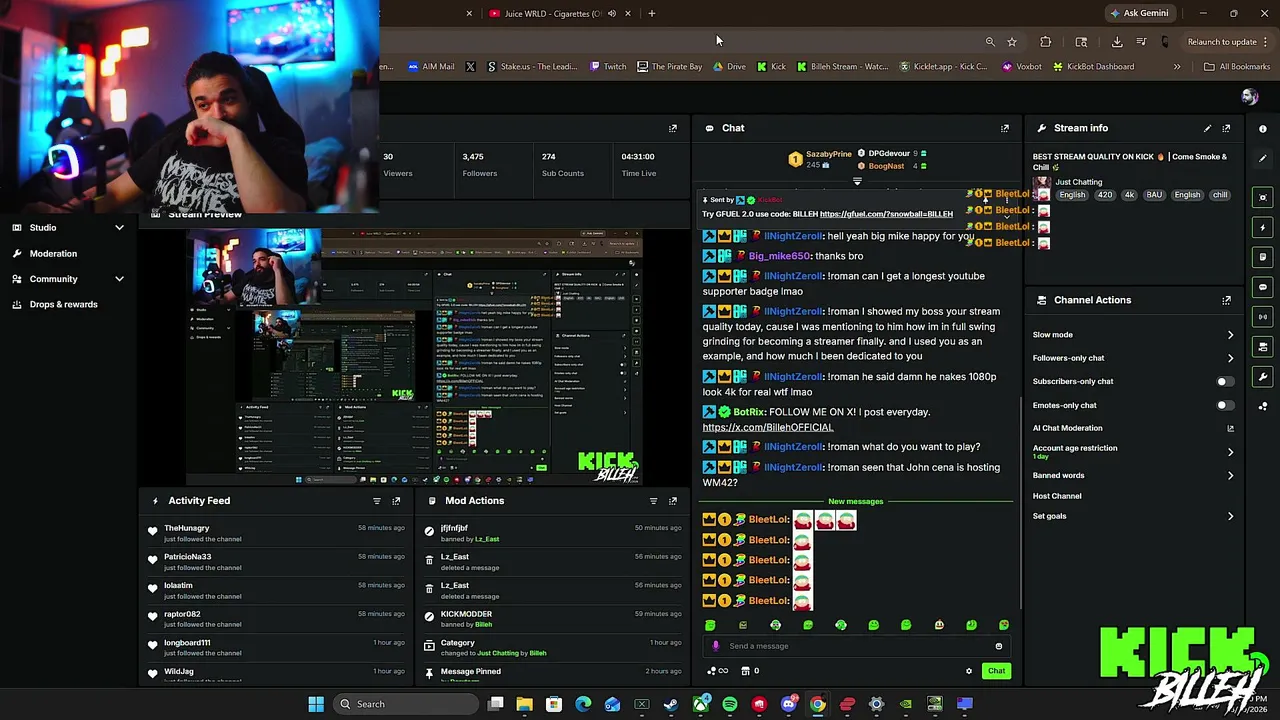Pop out the Activity Feed panel
1280x720 pixels.
396,501
